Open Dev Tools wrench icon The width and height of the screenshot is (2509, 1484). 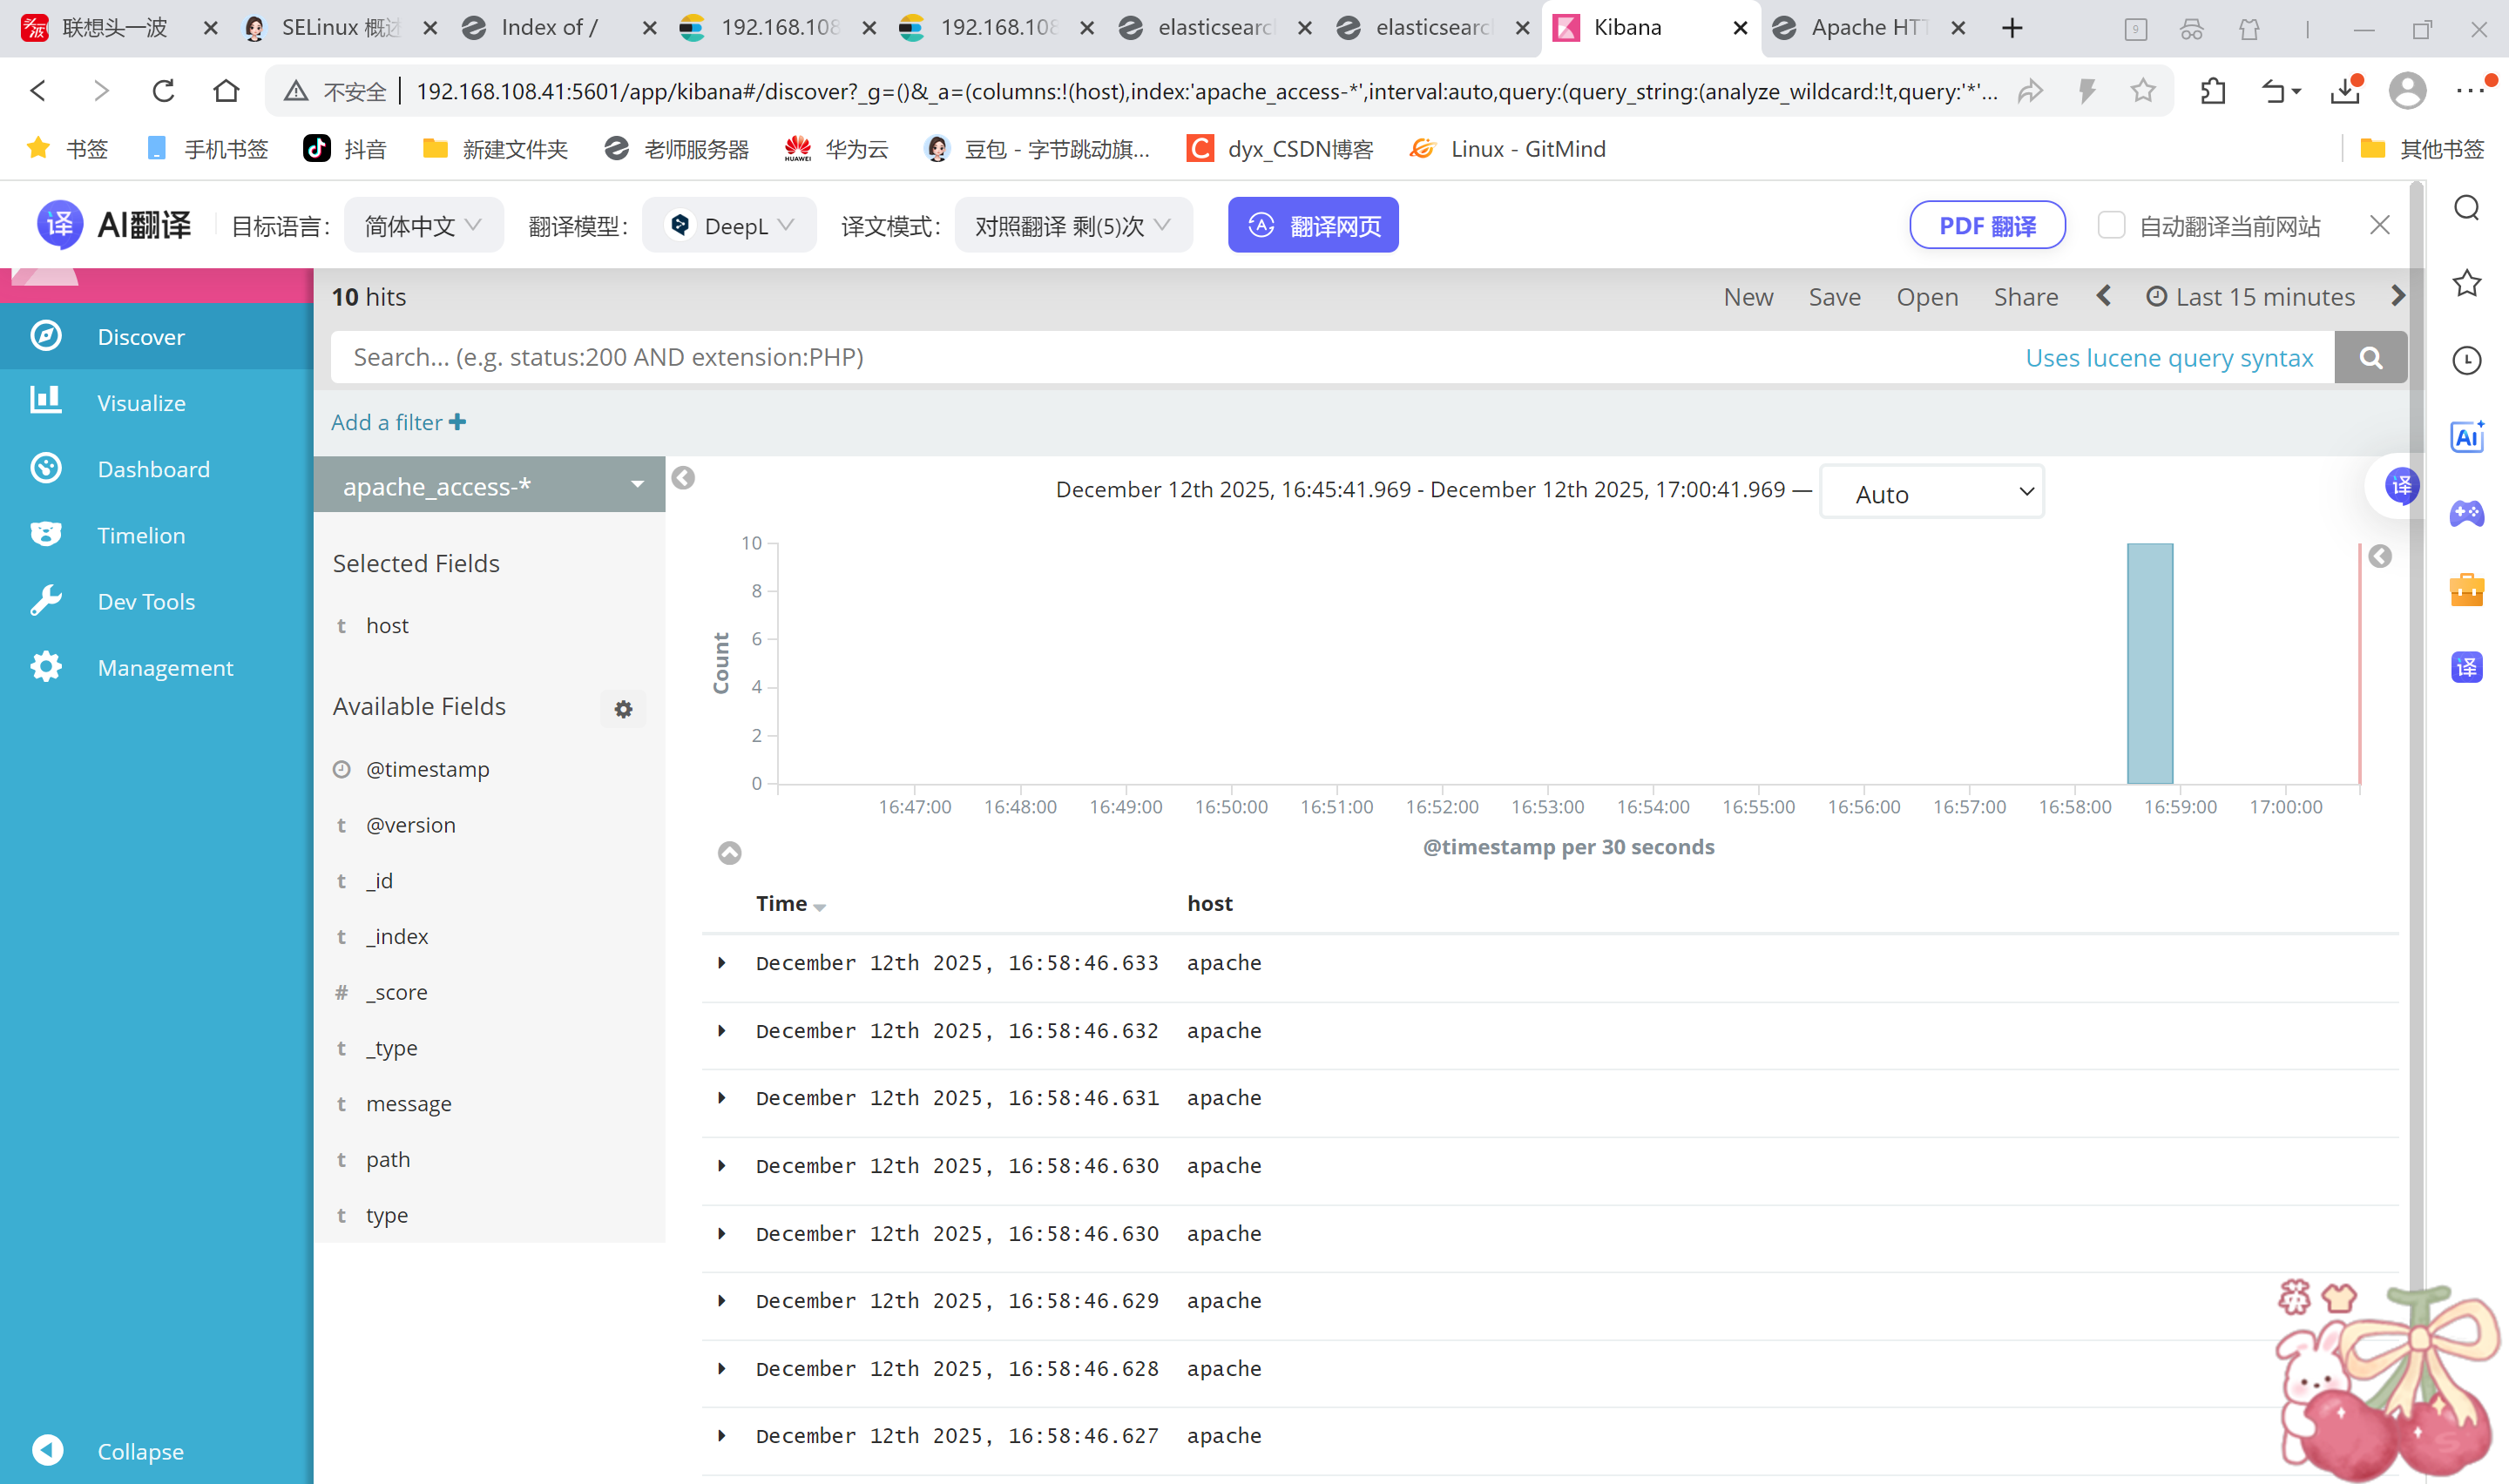point(46,601)
